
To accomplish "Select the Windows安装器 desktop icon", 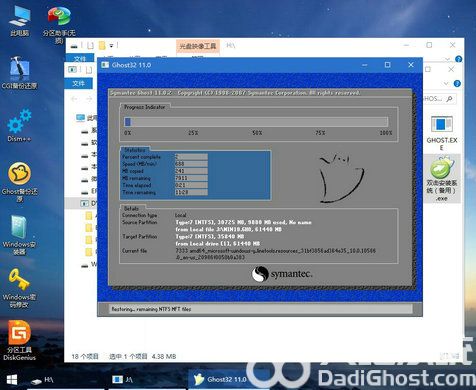I will 19,235.
